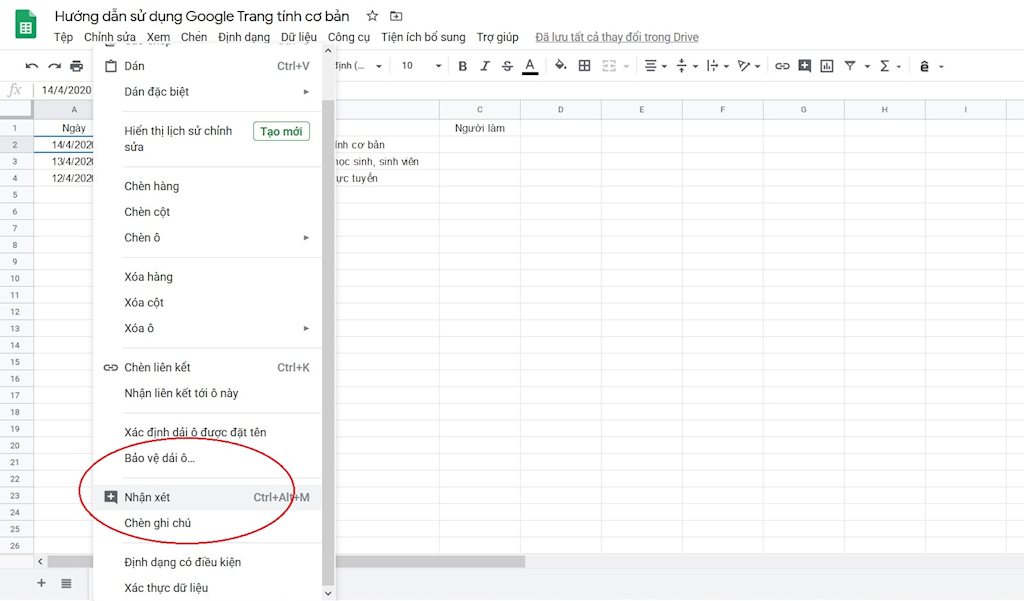Click the Undo icon

coord(31,65)
